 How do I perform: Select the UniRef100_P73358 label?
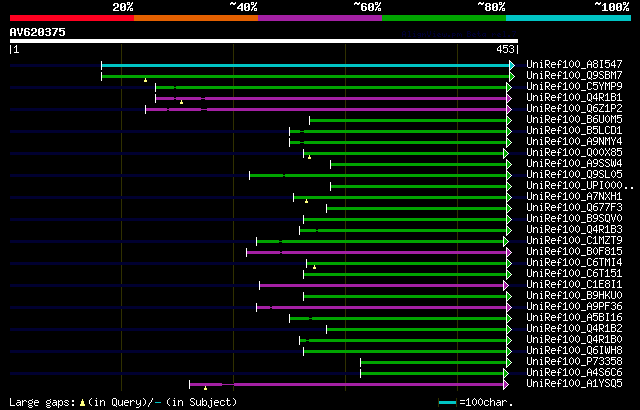tap(574, 362)
